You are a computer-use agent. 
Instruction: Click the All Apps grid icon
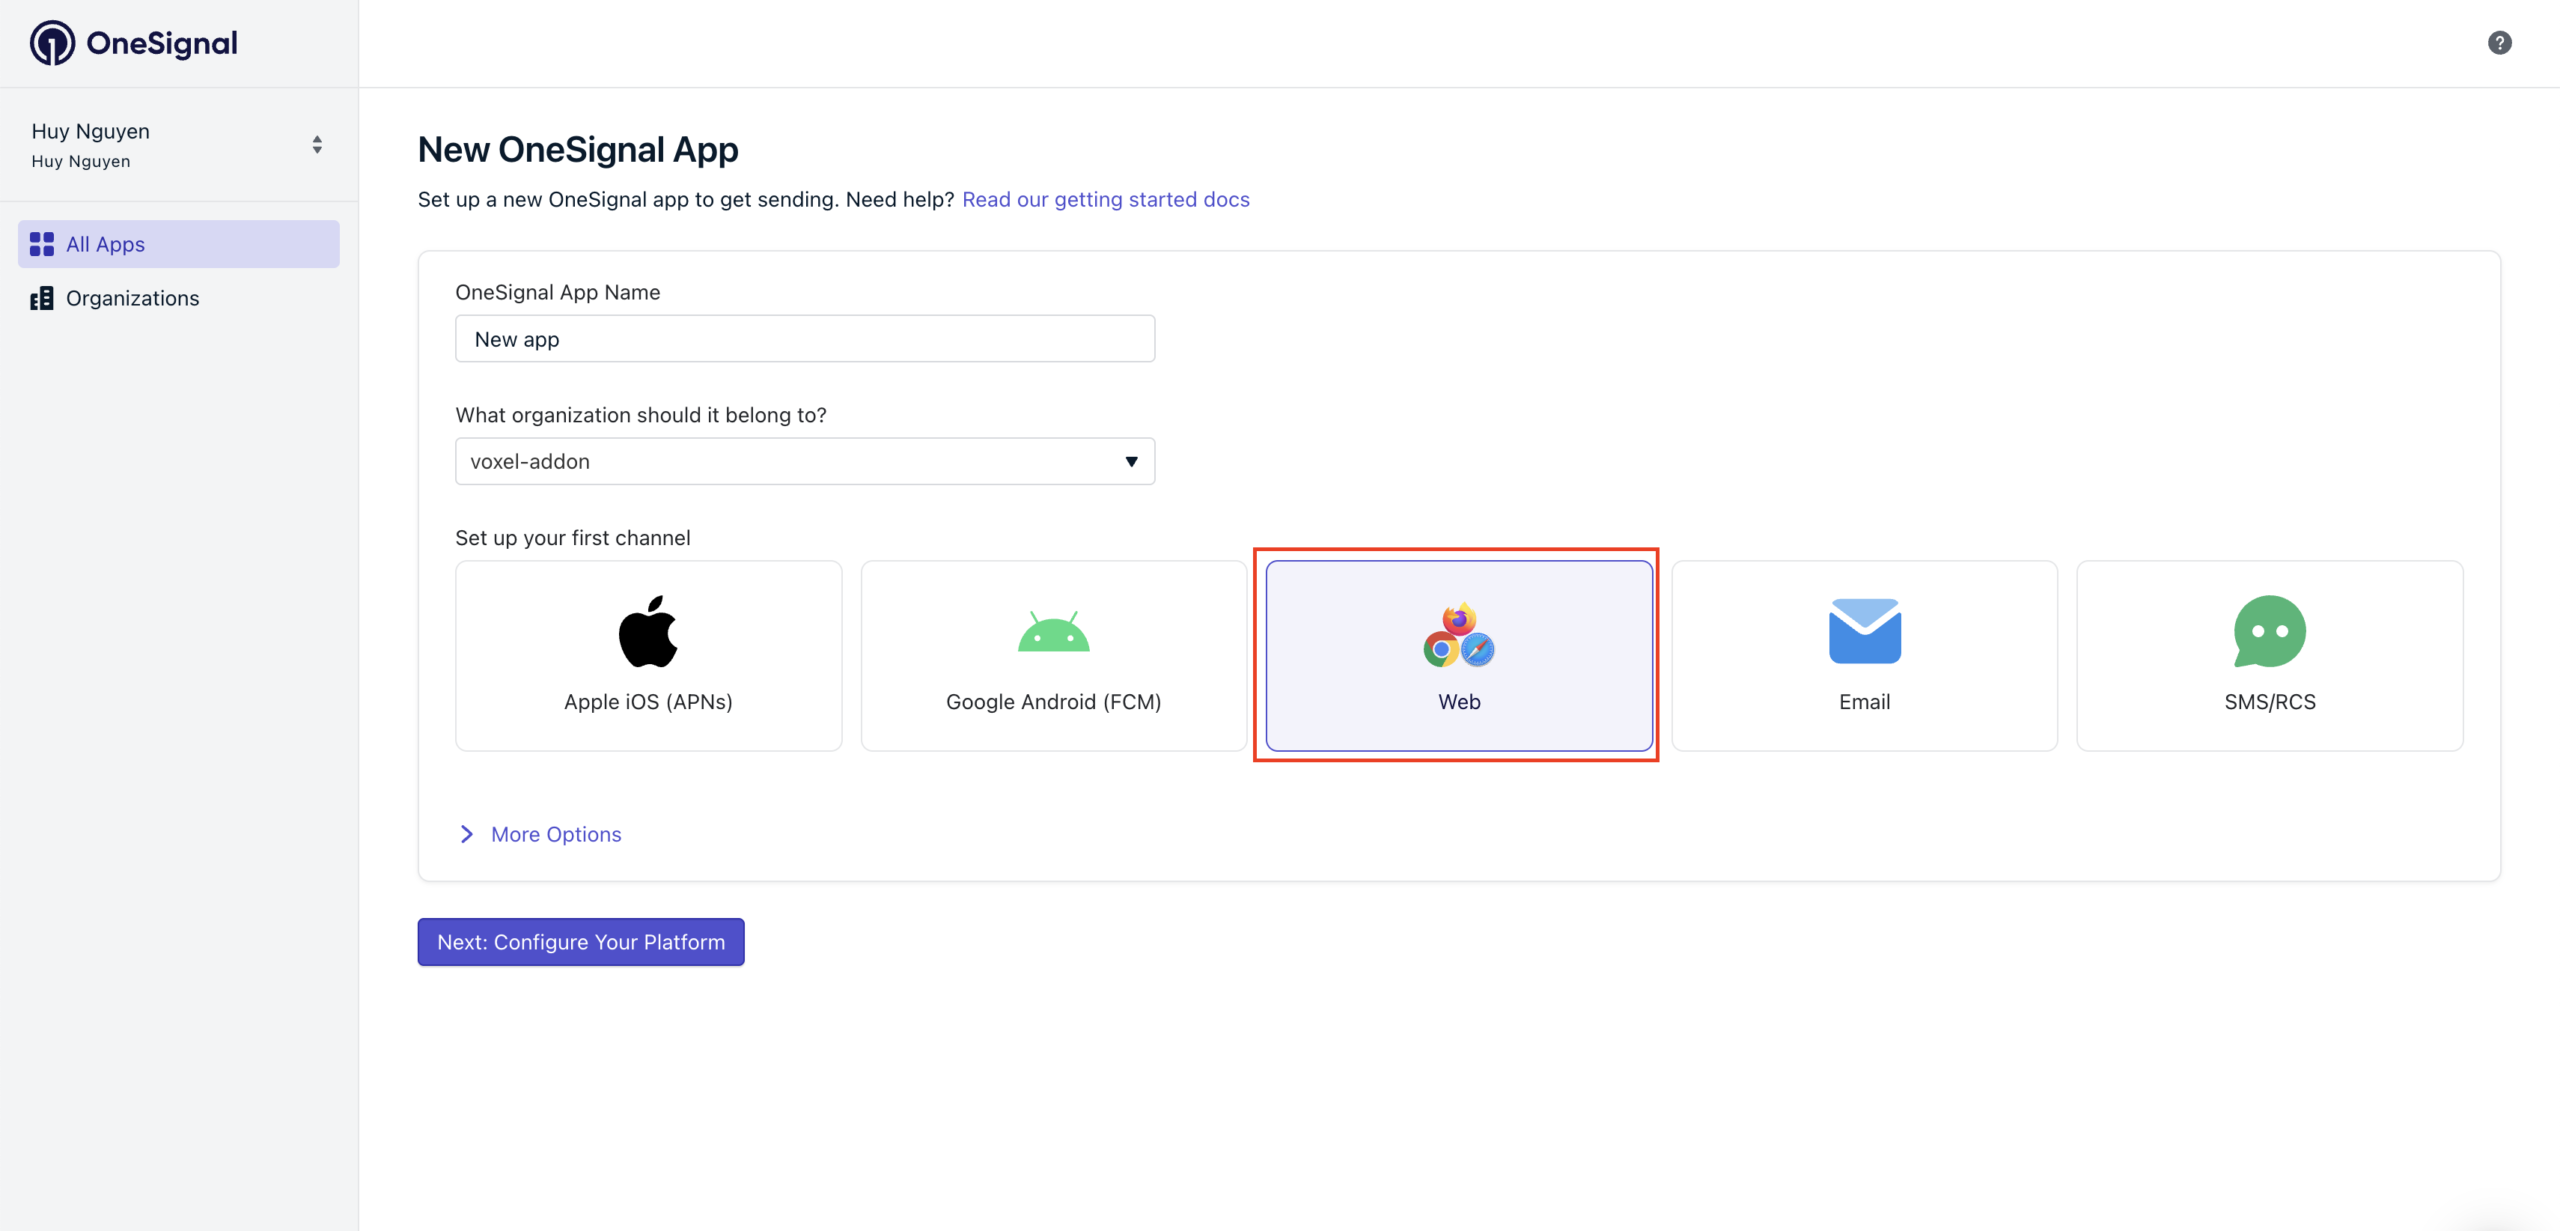42,244
